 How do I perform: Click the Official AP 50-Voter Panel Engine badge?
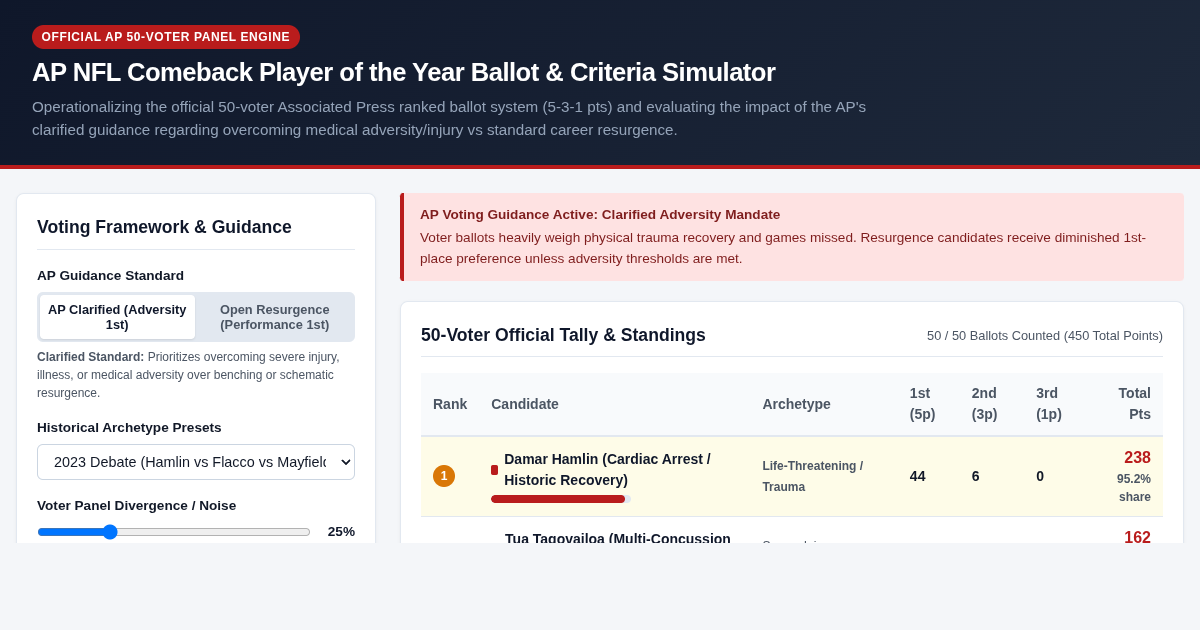tap(166, 37)
